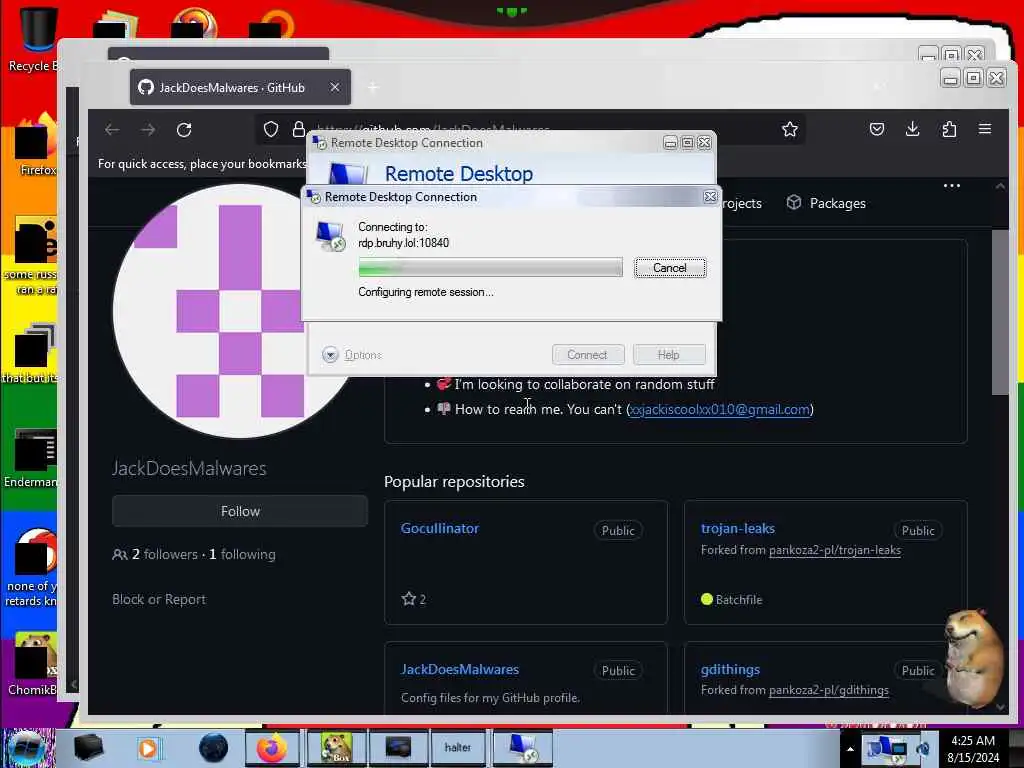Open the Firefox desktop shortcut
This screenshot has height=768, width=1024.
[x=36, y=145]
